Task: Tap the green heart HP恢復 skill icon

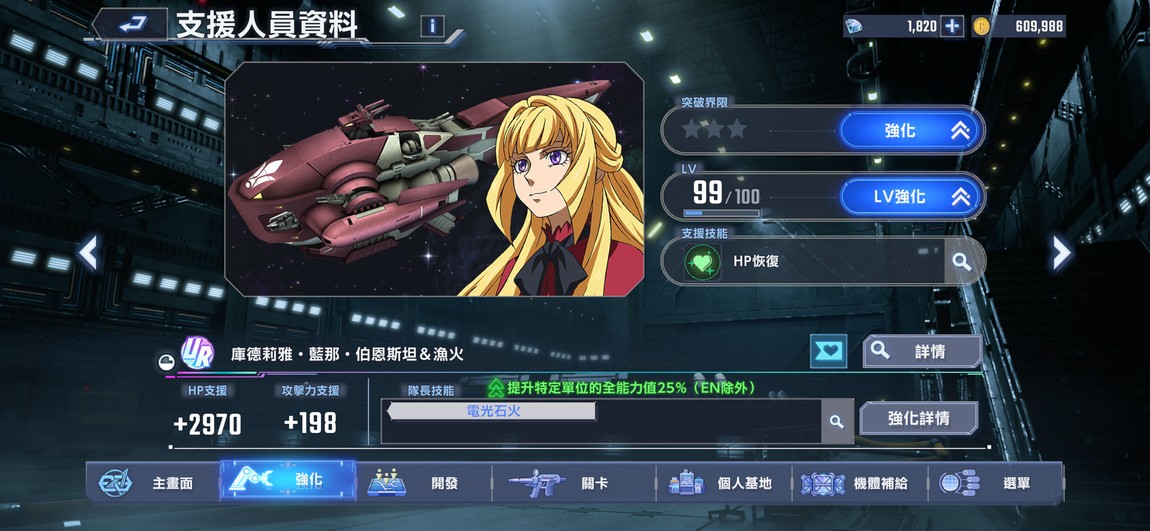Action: coord(702,261)
